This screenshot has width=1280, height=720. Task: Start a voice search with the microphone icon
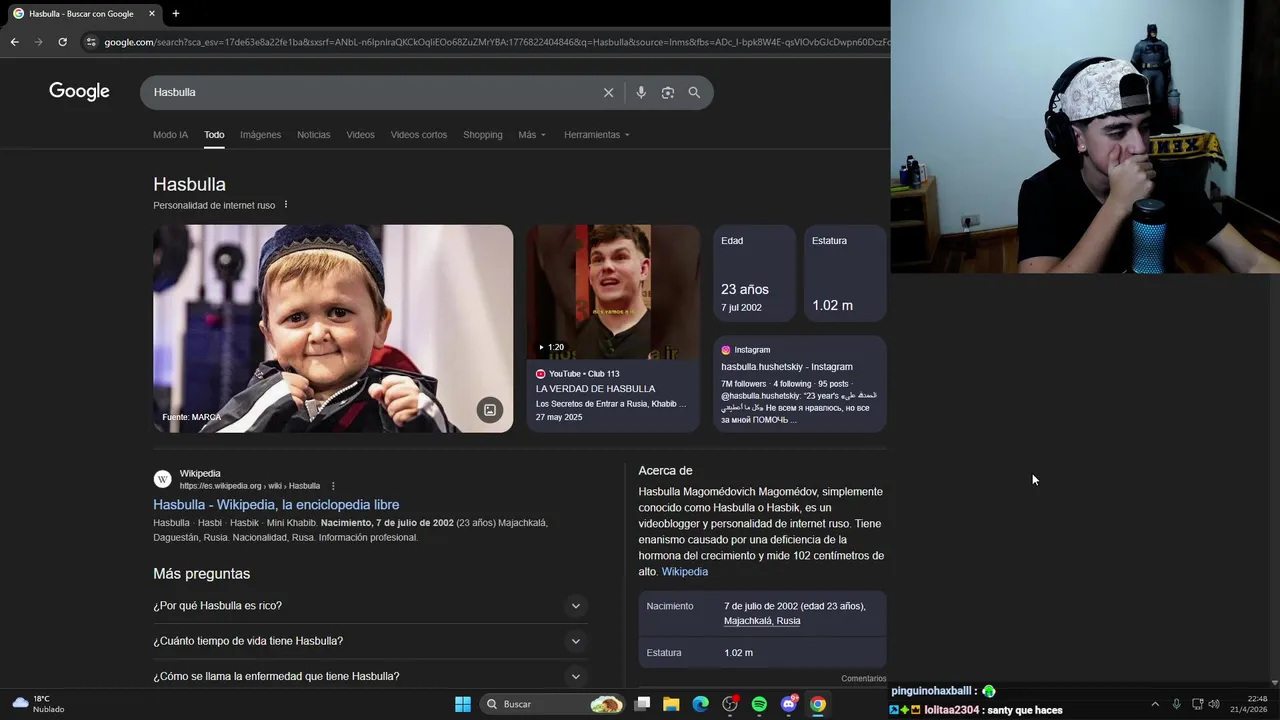(641, 92)
